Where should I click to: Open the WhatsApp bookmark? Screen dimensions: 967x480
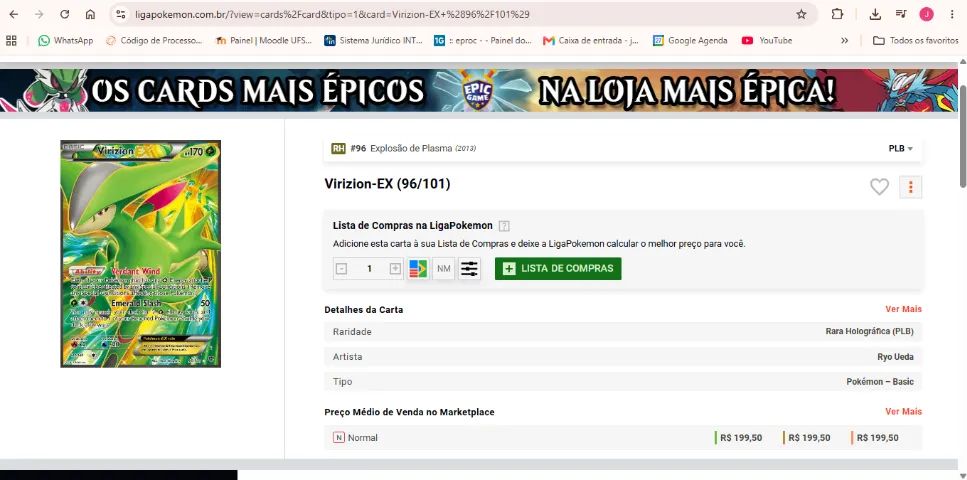[65, 40]
